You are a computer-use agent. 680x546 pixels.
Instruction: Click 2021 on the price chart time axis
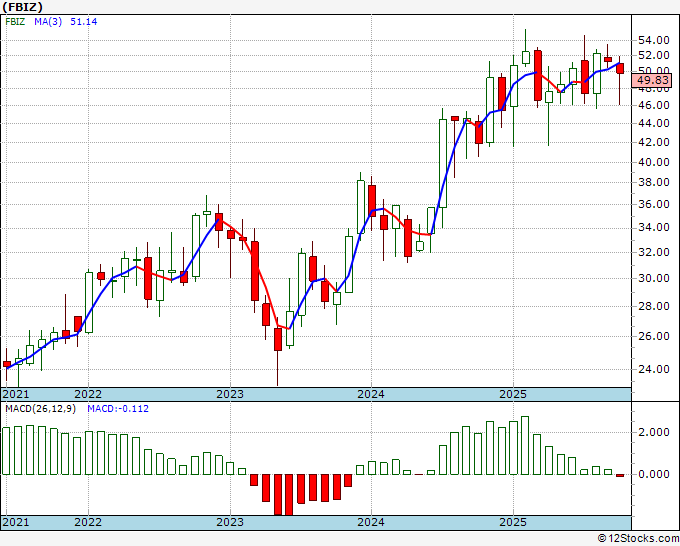[16, 394]
